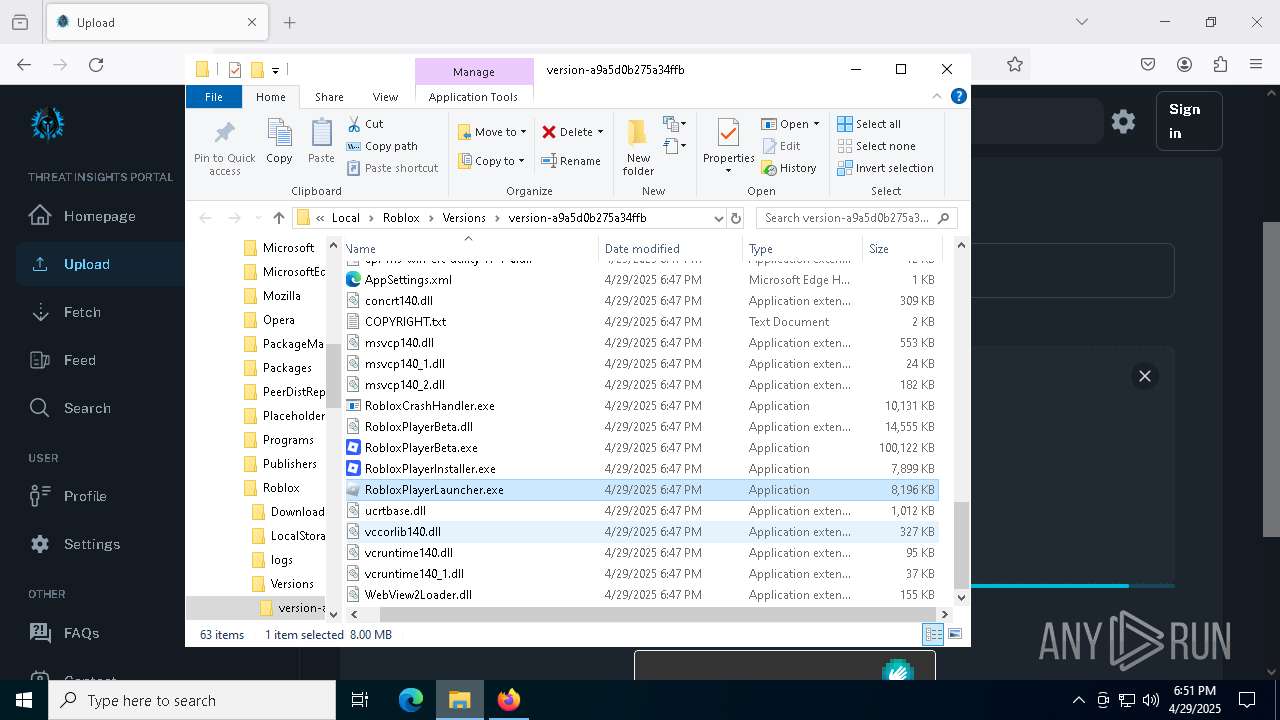
Task: Open Firefox application menu hamburger
Action: 1256,64
